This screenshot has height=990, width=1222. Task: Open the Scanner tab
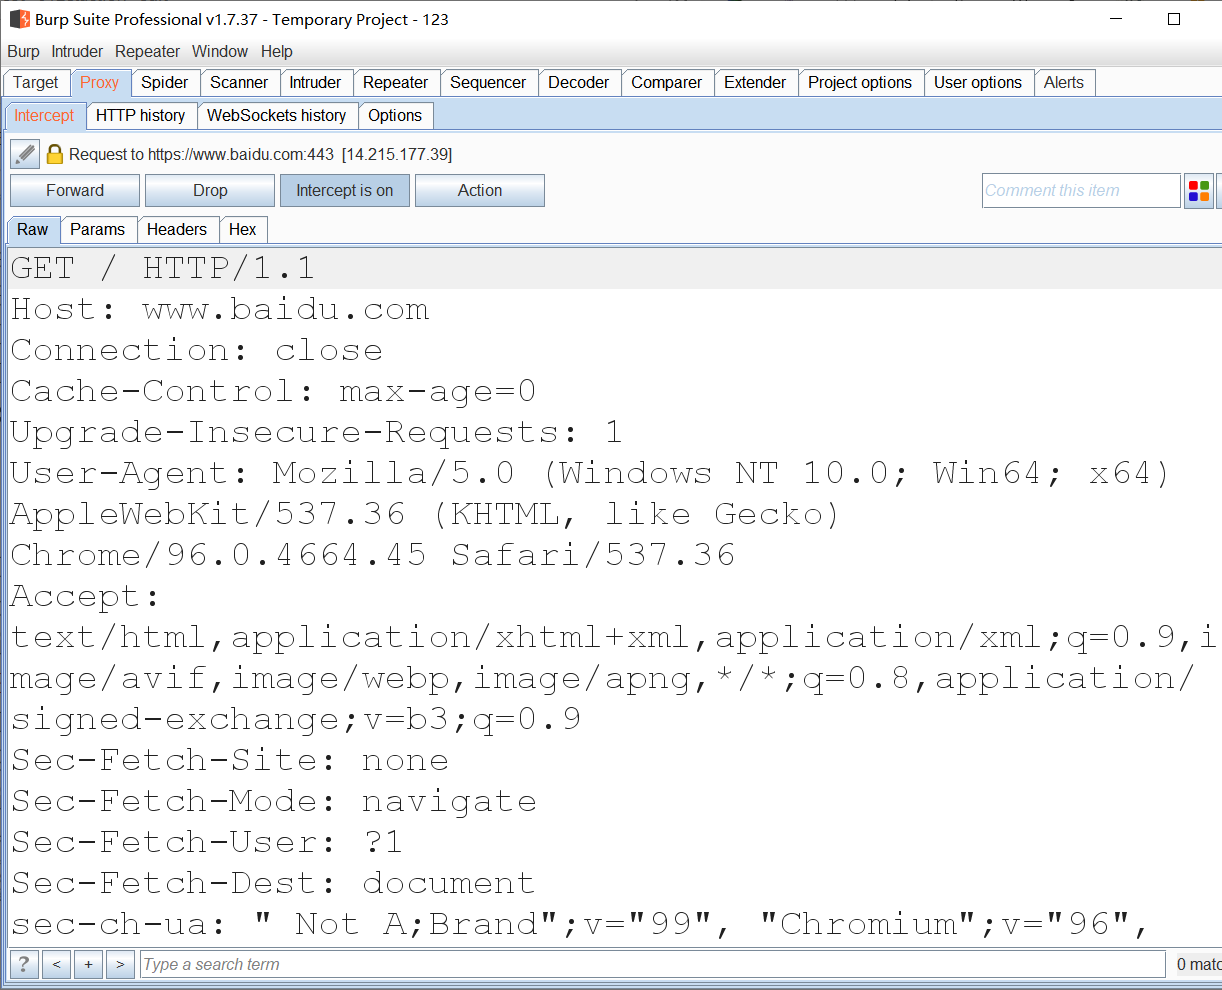pos(239,82)
